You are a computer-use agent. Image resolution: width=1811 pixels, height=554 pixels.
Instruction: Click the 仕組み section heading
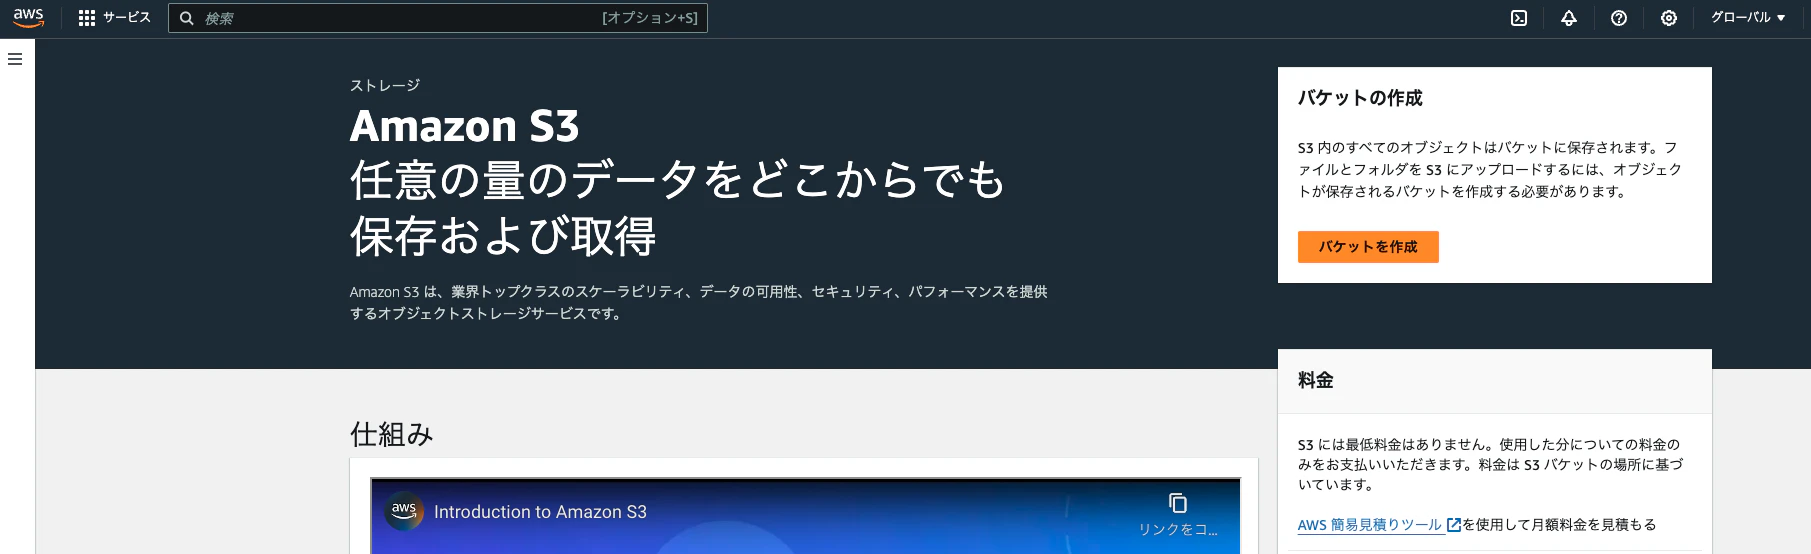391,434
